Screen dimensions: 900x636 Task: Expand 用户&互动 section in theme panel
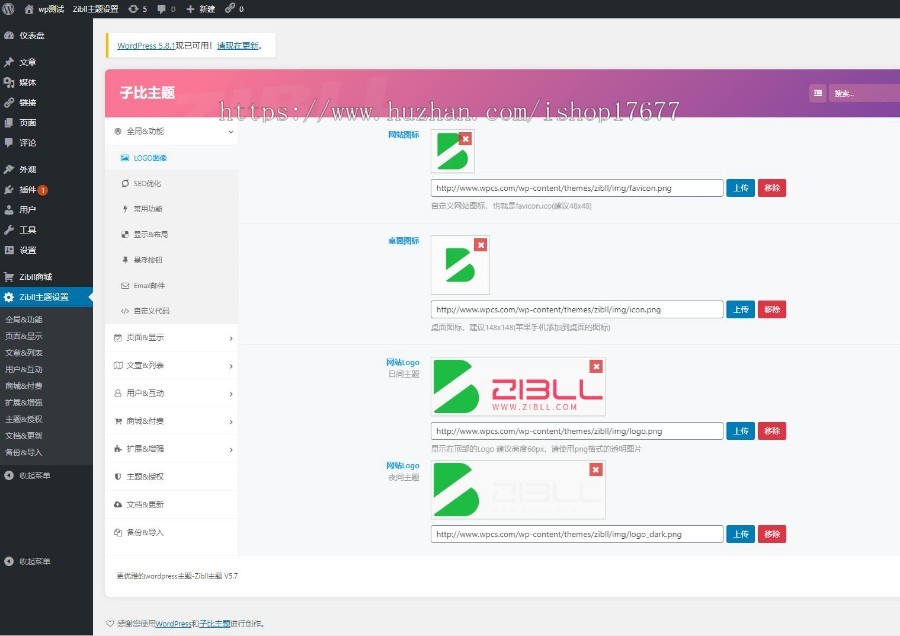(x=172, y=393)
